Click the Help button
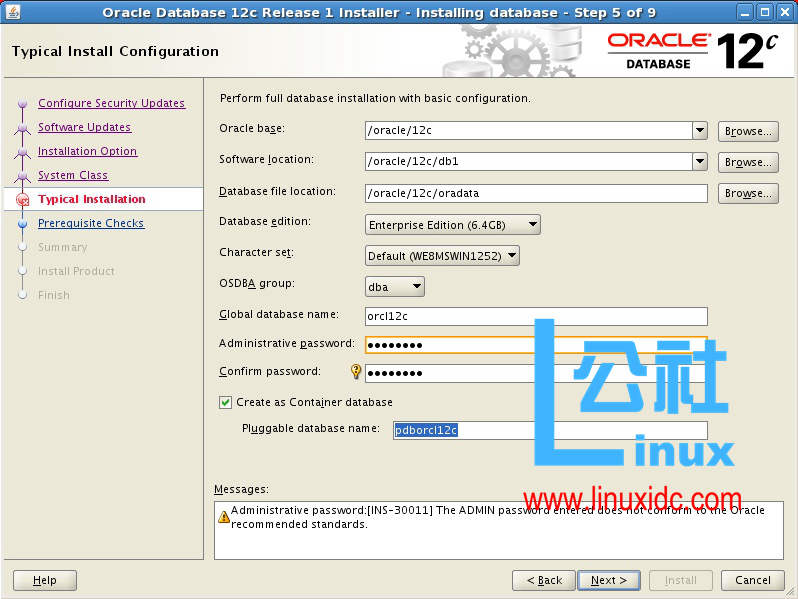Viewport: 798px width, 599px height. click(45, 580)
